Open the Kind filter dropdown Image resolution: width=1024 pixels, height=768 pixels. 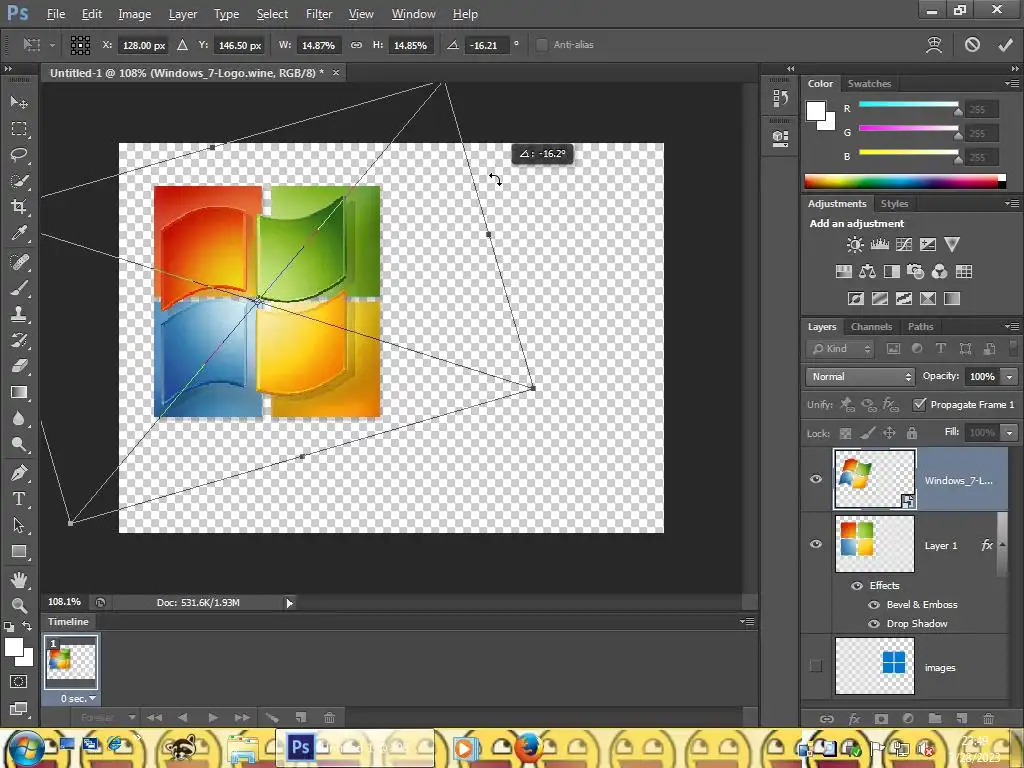pos(841,349)
